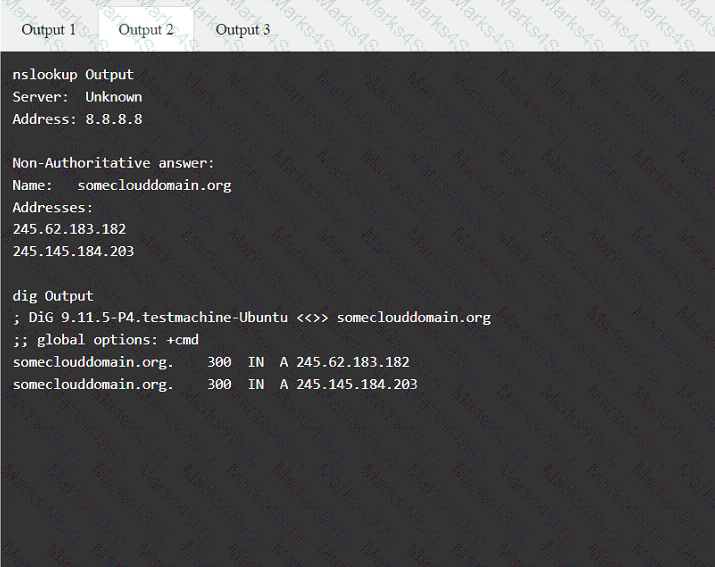Screen dimensions: 715x567
Task: Click the 'Server: Unknown' line
Action: pos(77,97)
